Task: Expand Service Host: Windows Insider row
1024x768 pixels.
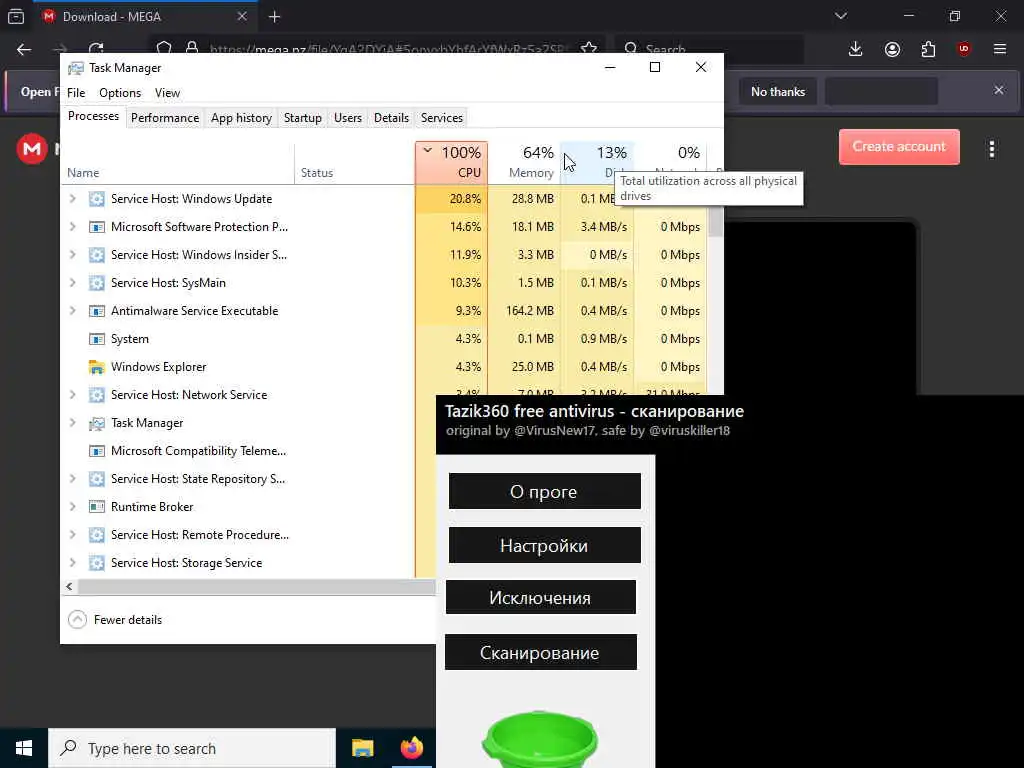Action: point(72,255)
